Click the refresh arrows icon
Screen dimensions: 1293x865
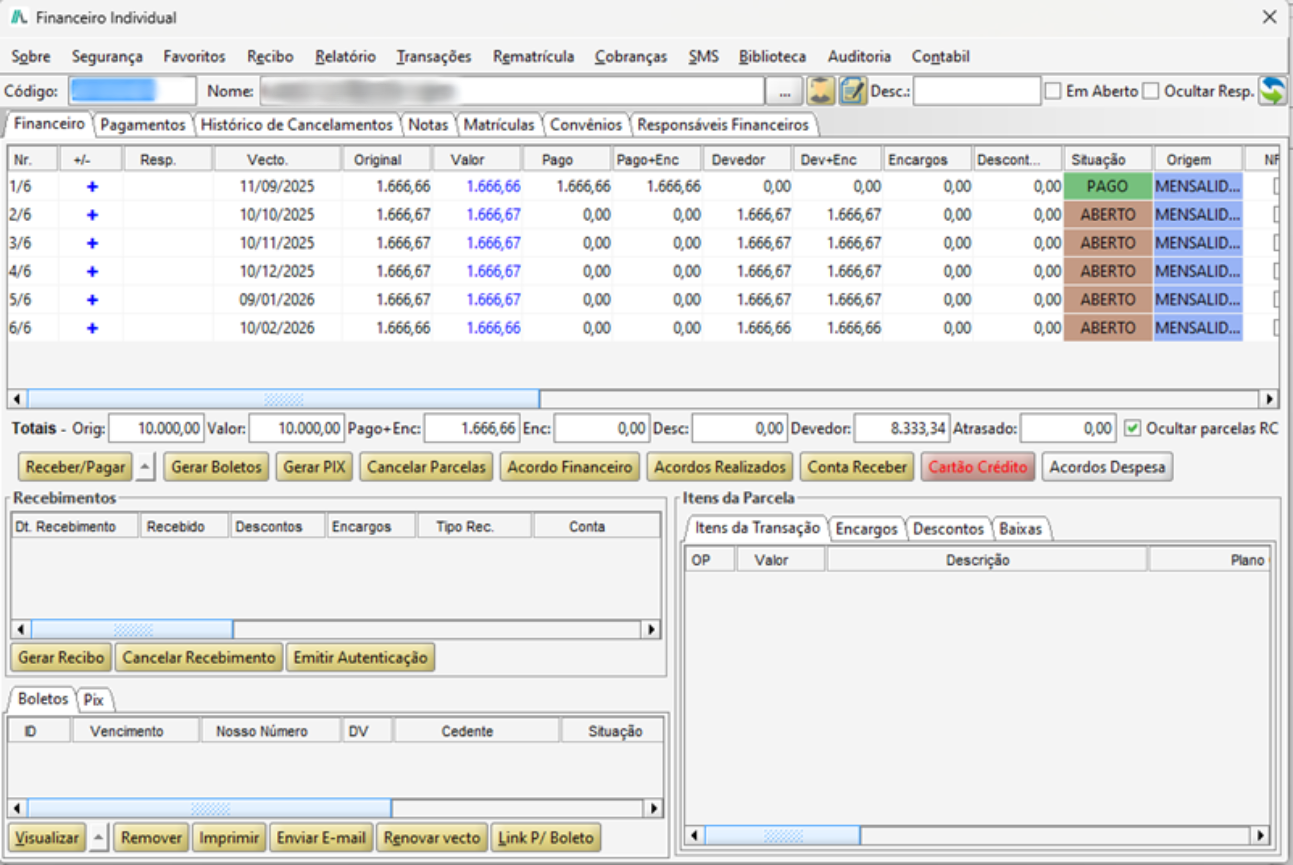[1272, 91]
